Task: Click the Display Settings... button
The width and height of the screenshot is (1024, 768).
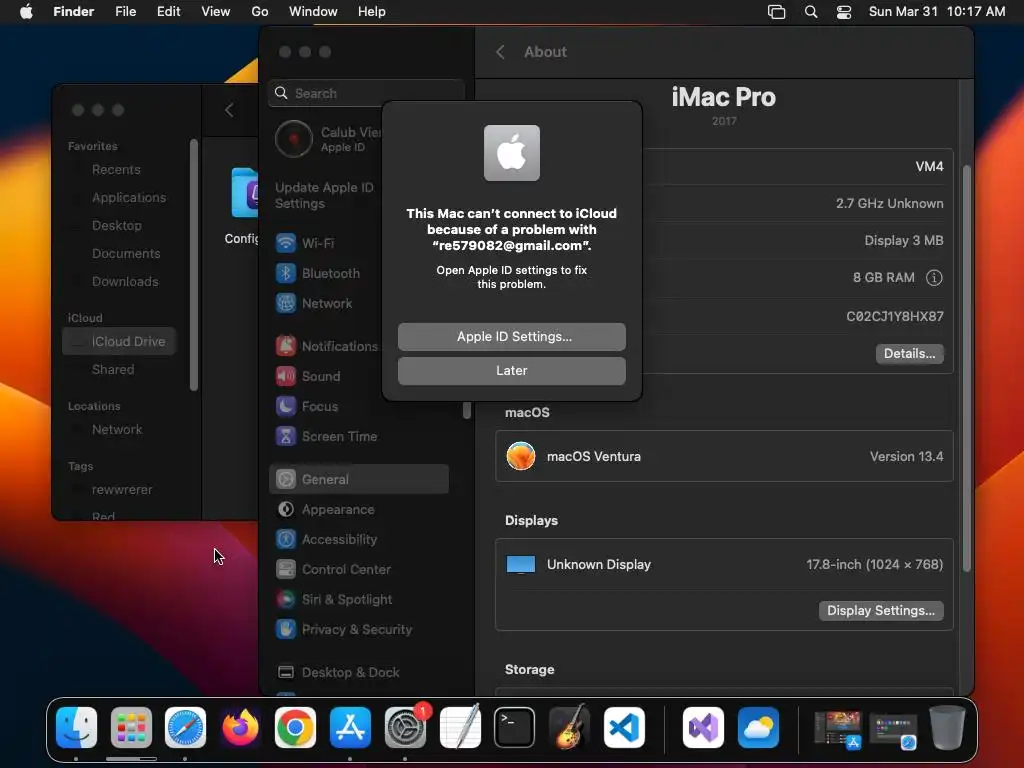Action: [881, 611]
